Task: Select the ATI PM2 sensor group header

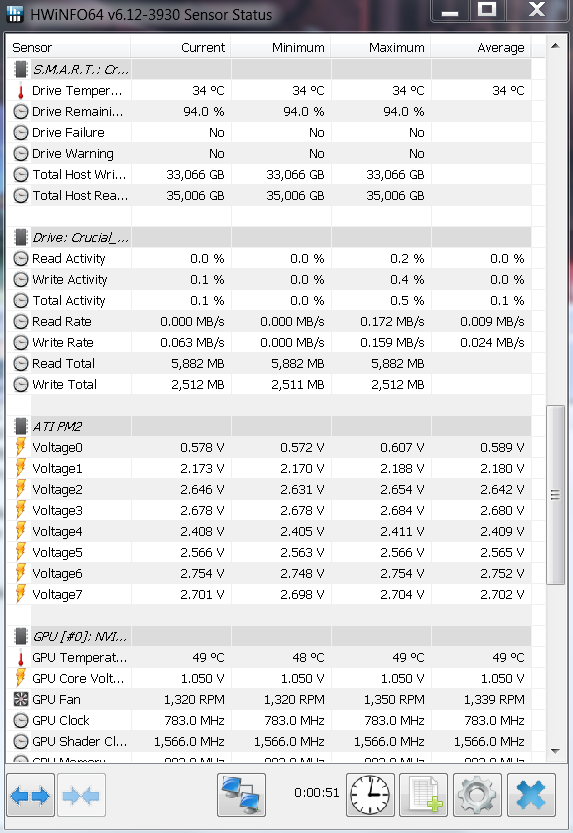Action: (269, 426)
